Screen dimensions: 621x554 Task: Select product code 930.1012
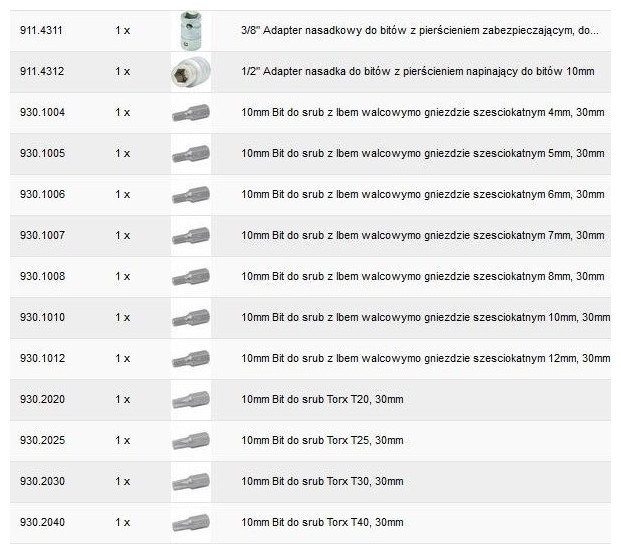(42, 358)
